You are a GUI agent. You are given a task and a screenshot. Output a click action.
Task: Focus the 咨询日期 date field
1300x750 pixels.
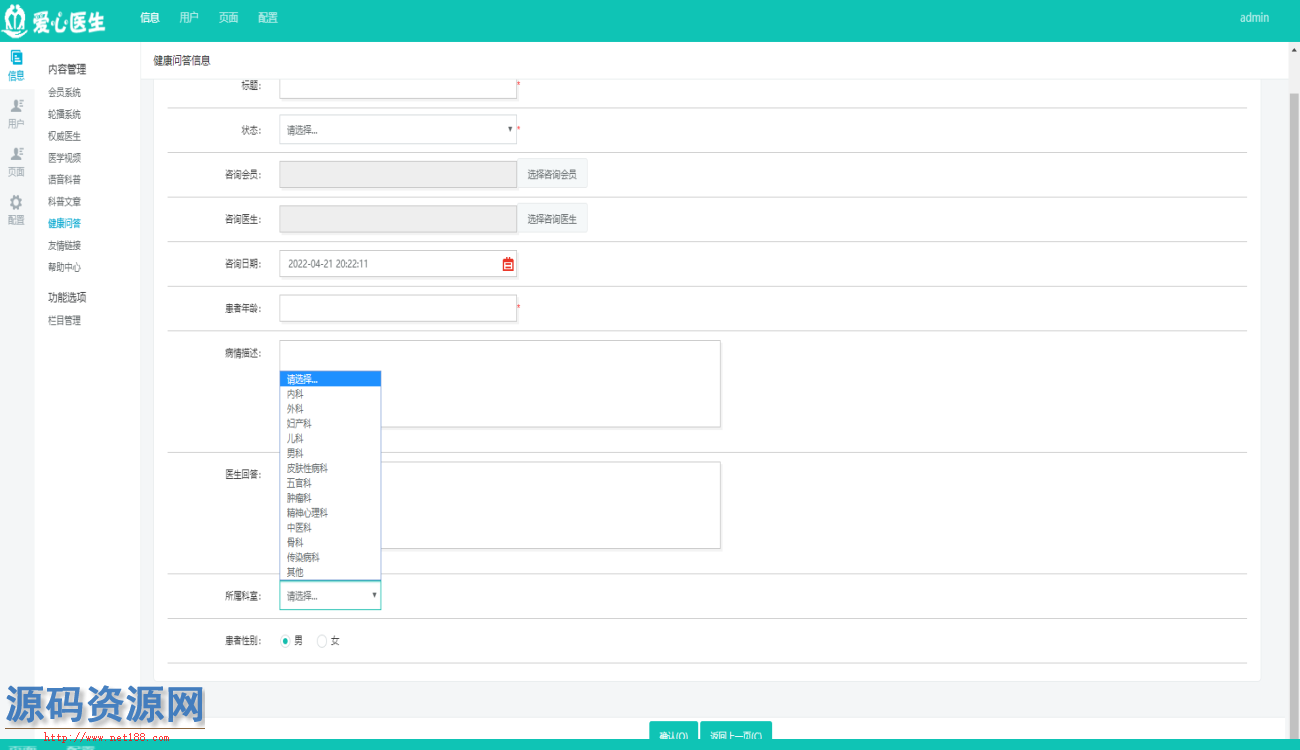click(398, 264)
